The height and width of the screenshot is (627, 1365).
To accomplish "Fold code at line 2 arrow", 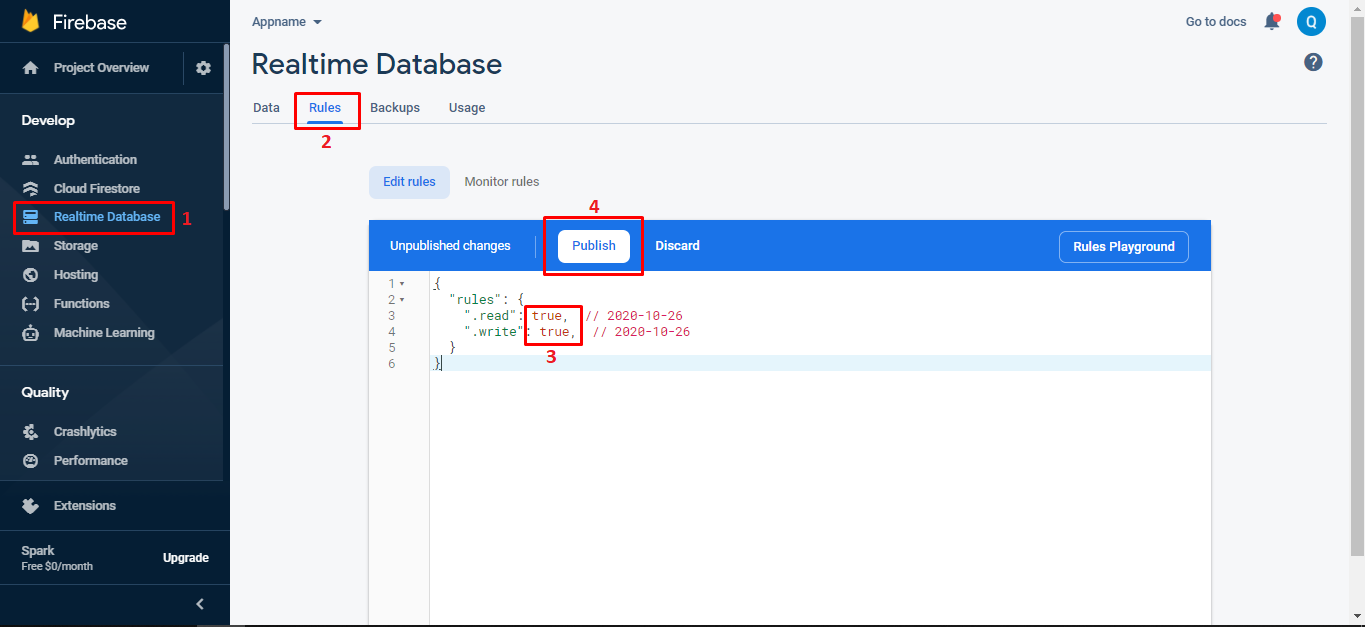I will (x=402, y=300).
